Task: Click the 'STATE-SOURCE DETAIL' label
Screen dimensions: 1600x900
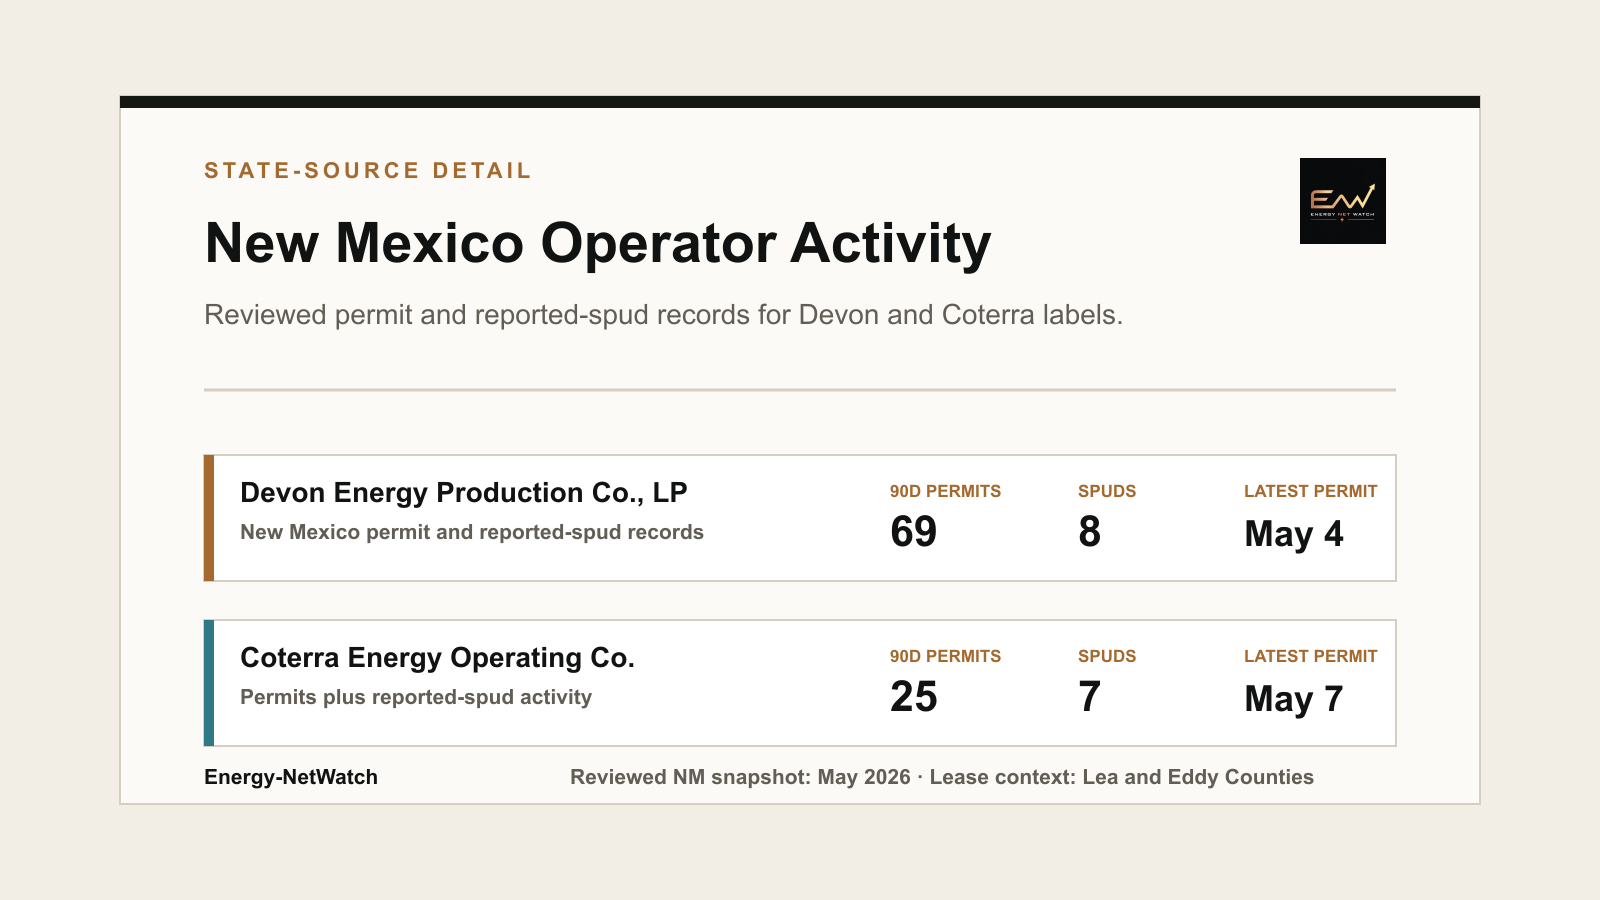Action: (x=368, y=171)
